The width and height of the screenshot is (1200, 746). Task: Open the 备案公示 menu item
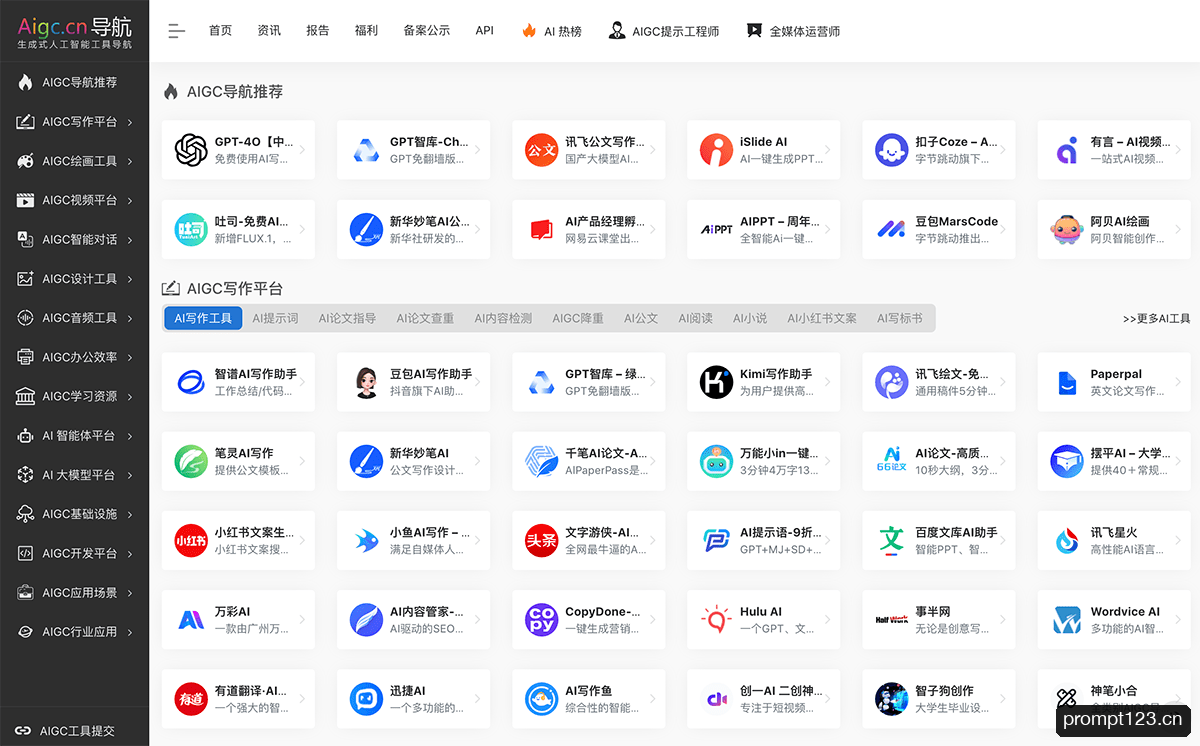coord(427,31)
